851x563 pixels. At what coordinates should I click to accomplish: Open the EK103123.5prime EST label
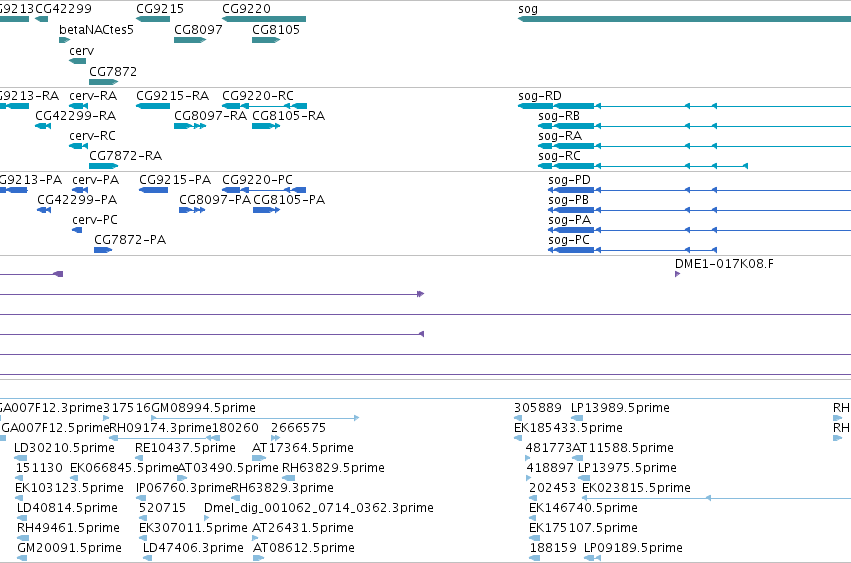pyautogui.click(x=69, y=489)
